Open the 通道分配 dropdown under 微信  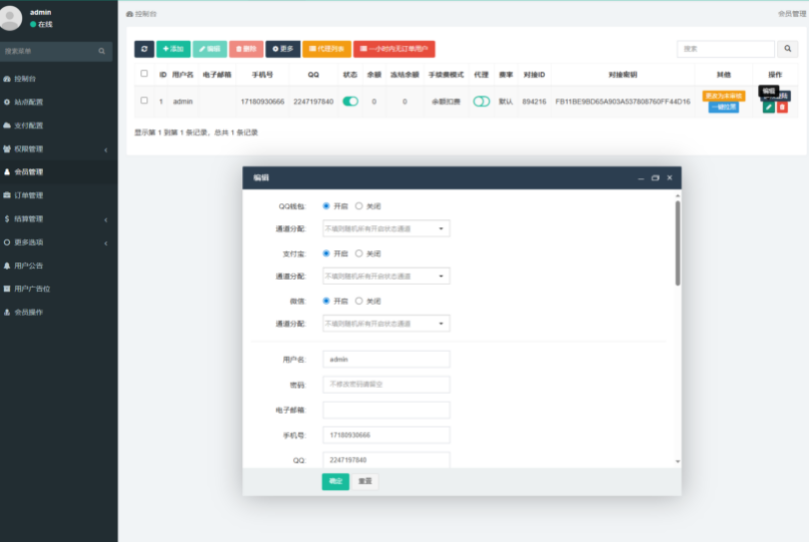(386, 324)
